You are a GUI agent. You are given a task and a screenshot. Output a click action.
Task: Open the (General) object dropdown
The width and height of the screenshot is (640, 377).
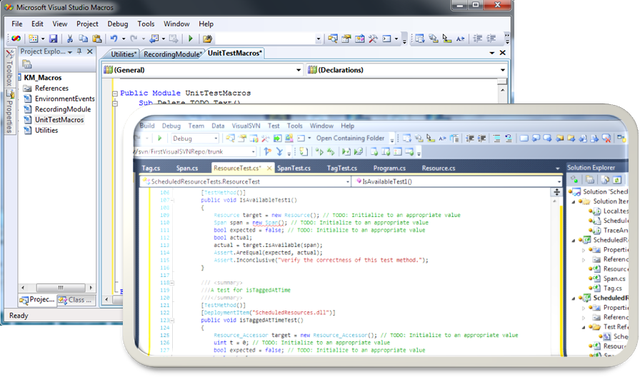tap(299, 70)
